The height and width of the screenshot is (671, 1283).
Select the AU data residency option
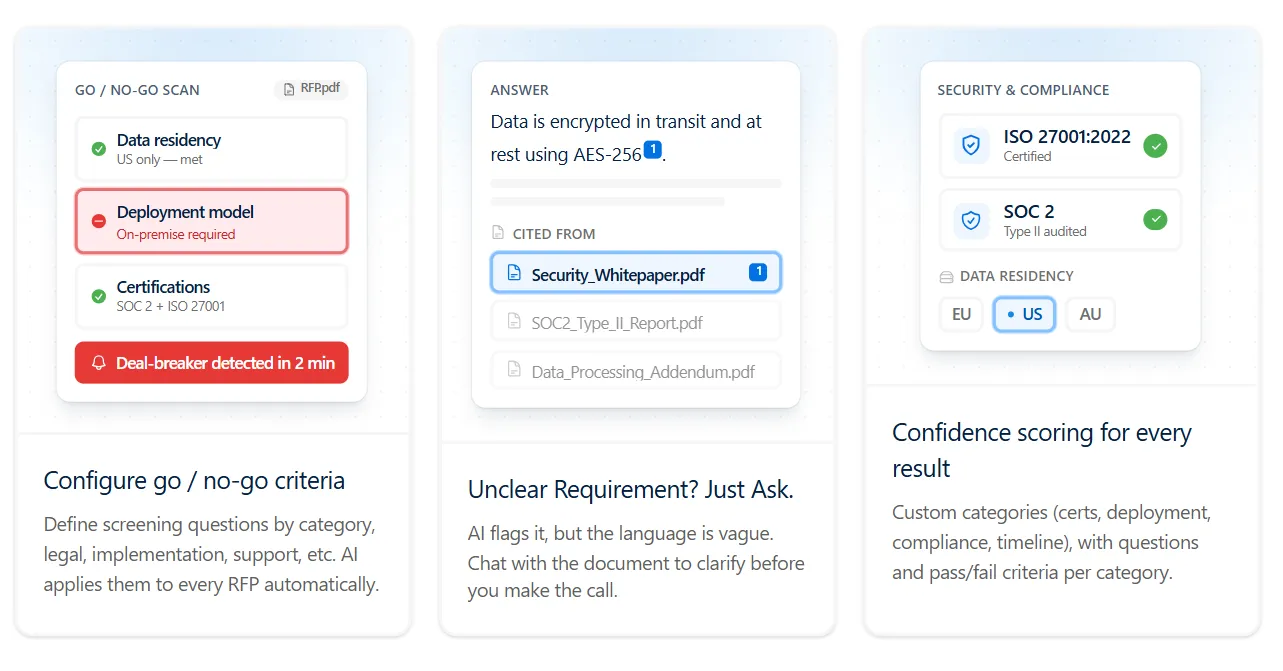[x=1090, y=314]
